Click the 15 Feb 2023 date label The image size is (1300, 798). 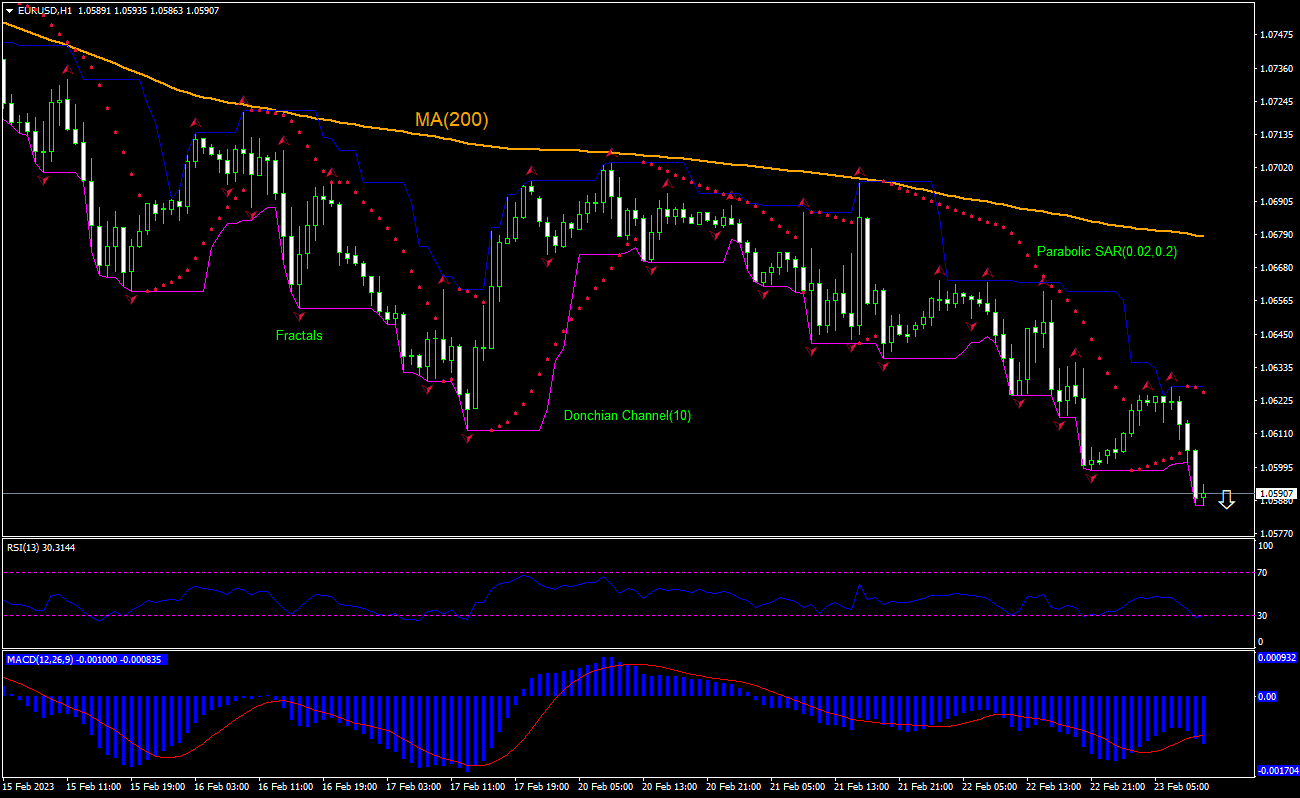click(x=30, y=787)
